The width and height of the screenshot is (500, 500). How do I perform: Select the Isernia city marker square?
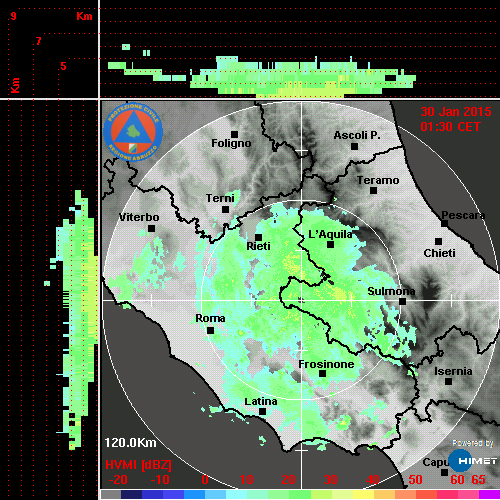point(449,381)
